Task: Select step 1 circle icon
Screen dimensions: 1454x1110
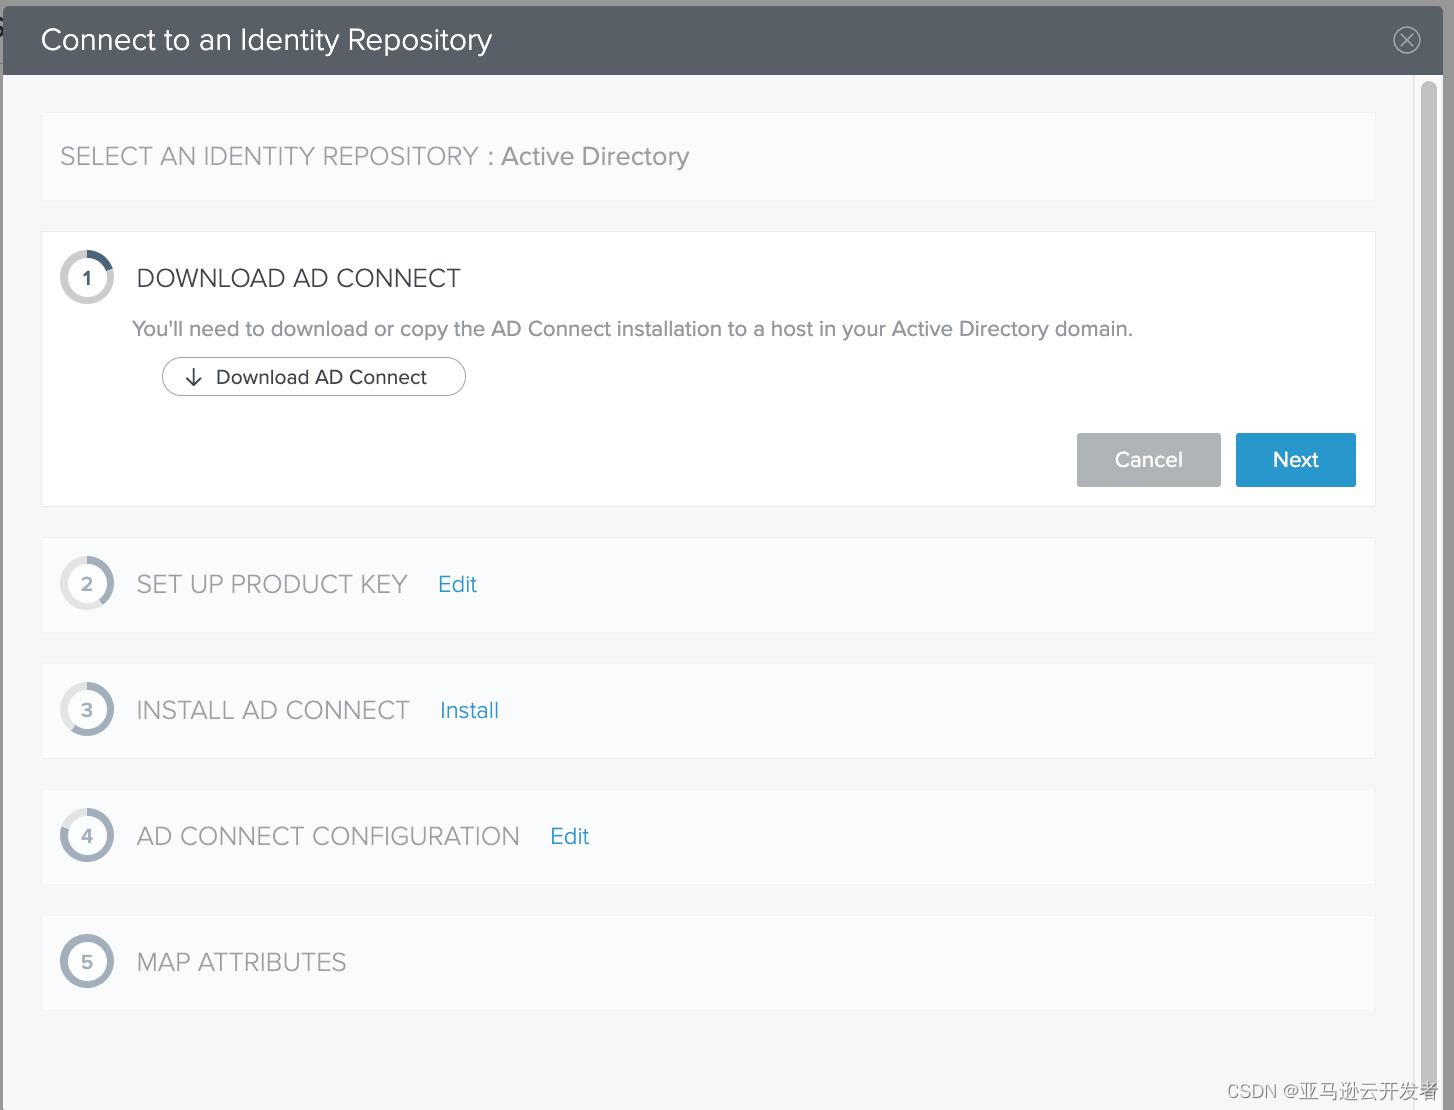Action: pos(87,277)
